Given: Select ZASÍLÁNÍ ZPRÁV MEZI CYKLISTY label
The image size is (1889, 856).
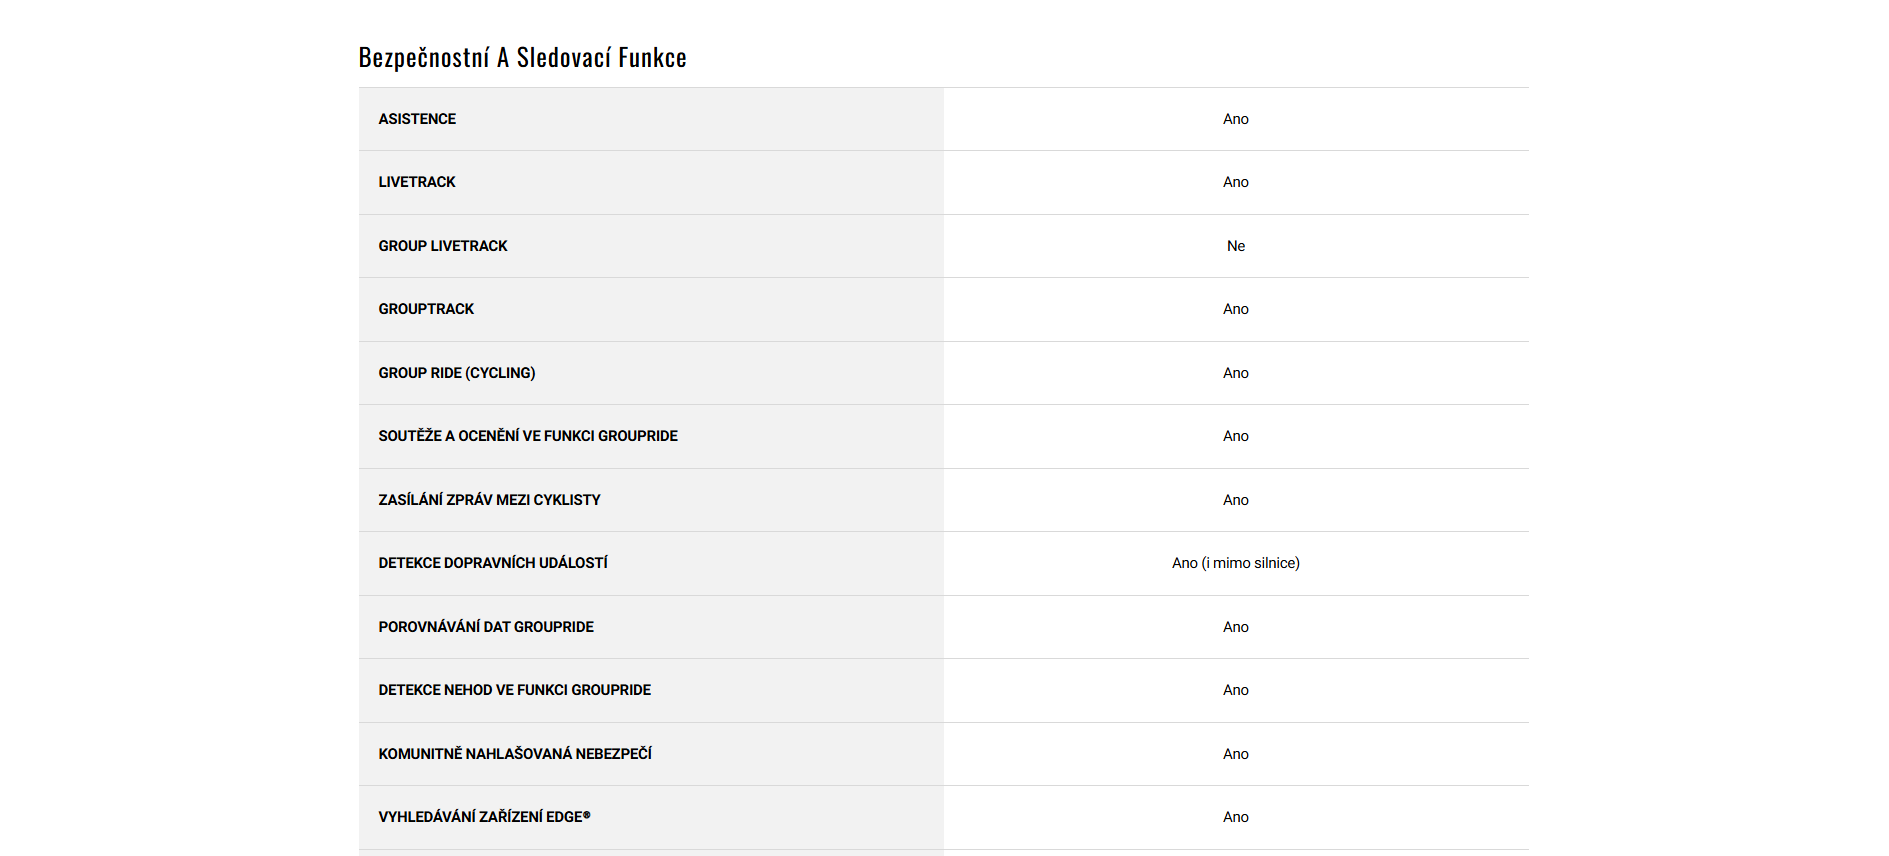Looking at the screenshot, I should tap(489, 500).
